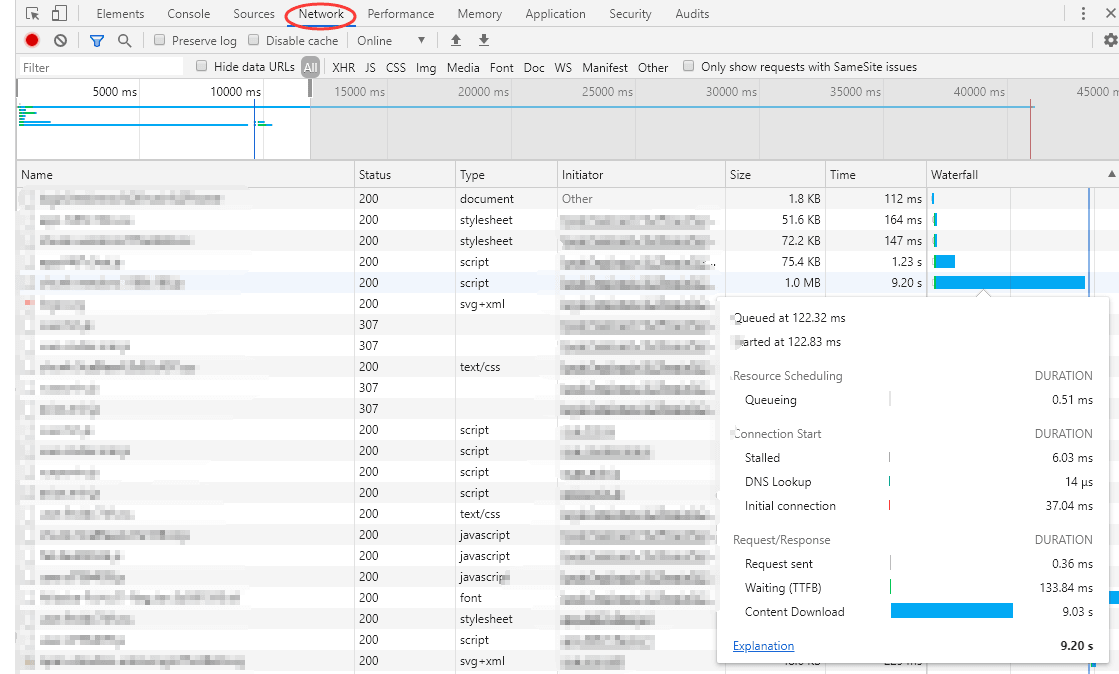The height and width of the screenshot is (674, 1119).
Task: Filter requests by Media
Action: [x=463, y=67]
